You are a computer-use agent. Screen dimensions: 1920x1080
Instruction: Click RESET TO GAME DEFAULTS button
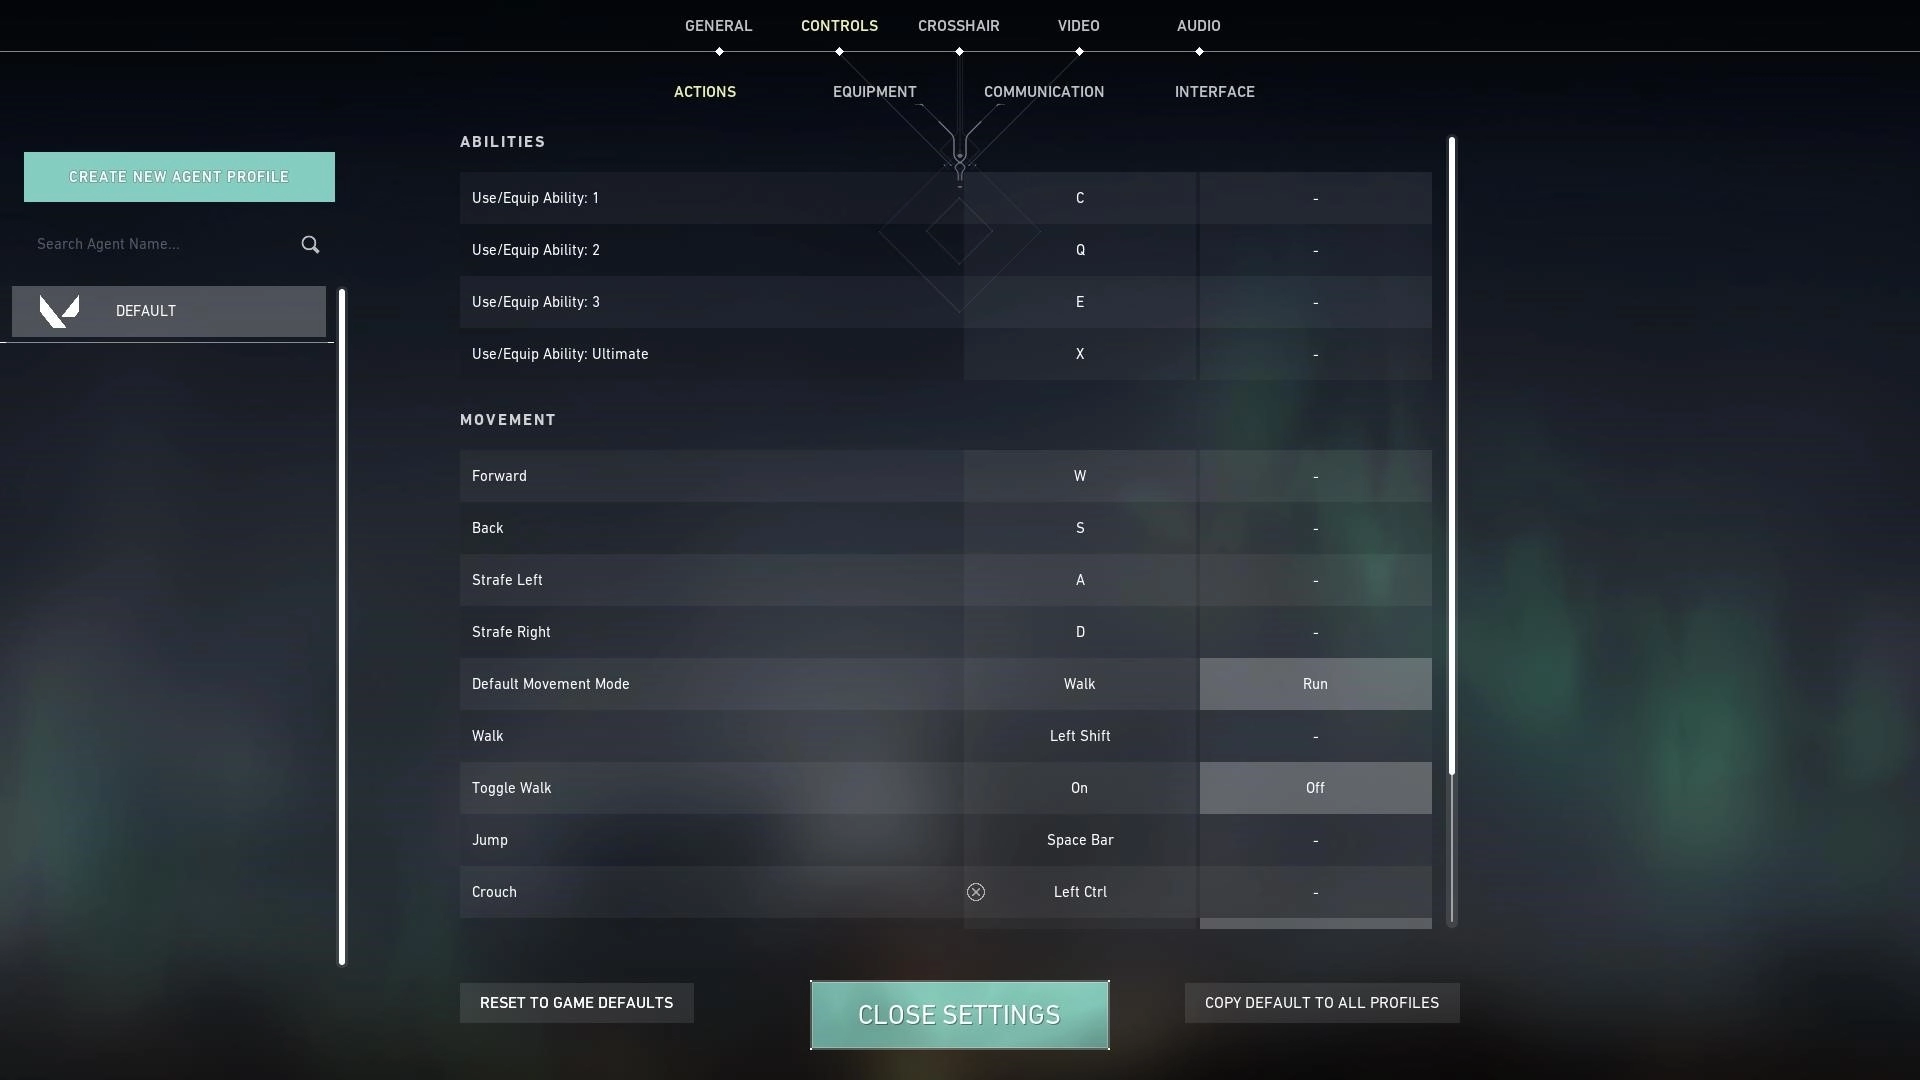576,1002
